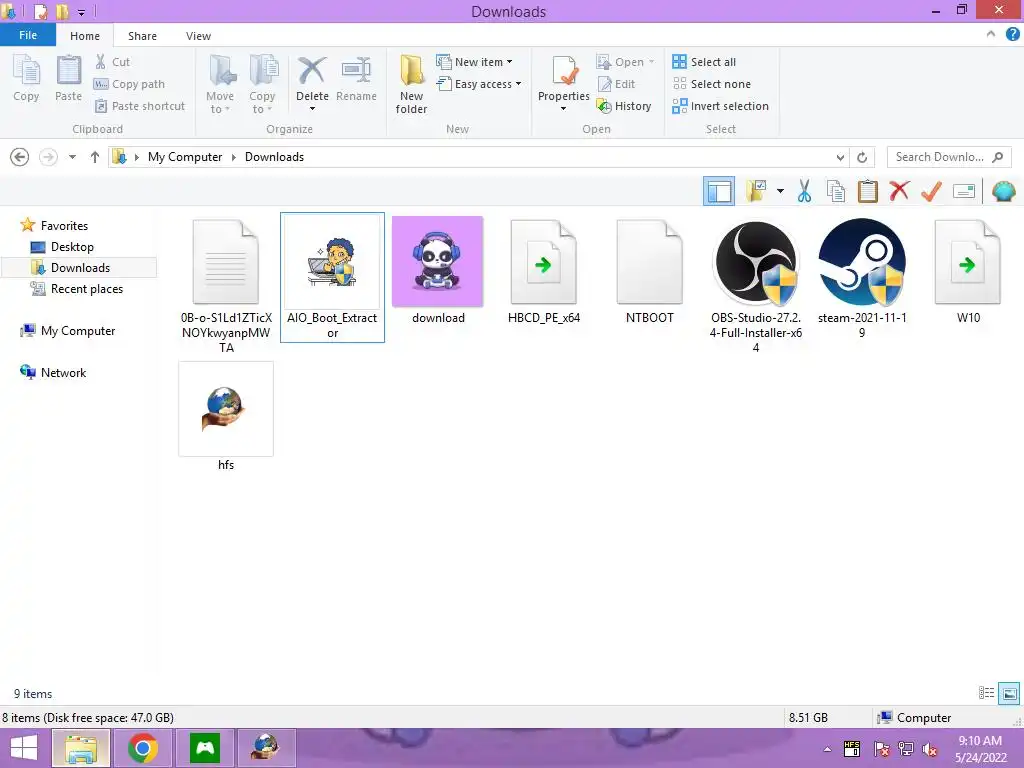Image resolution: width=1024 pixels, height=768 pixels.
Task: Select the W10 file
Action: coord(968,272)
